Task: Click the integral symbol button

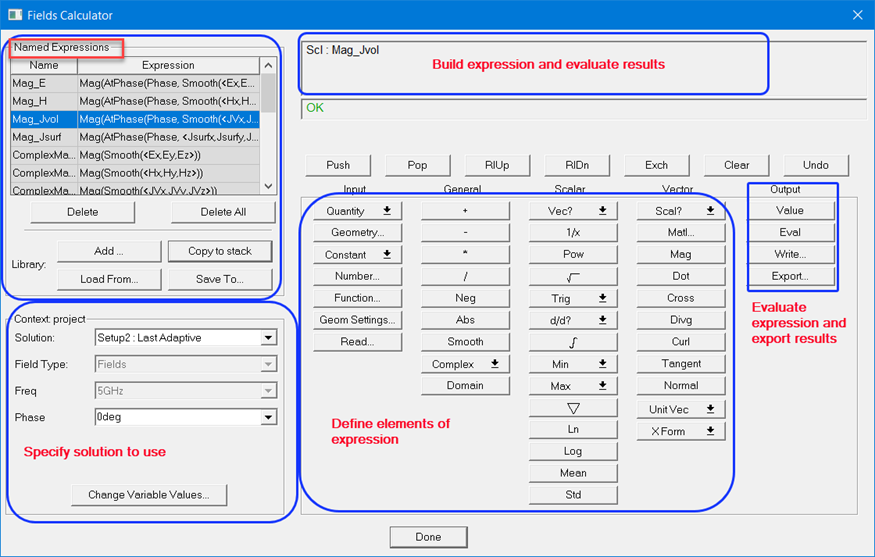Action: [573, 342]
